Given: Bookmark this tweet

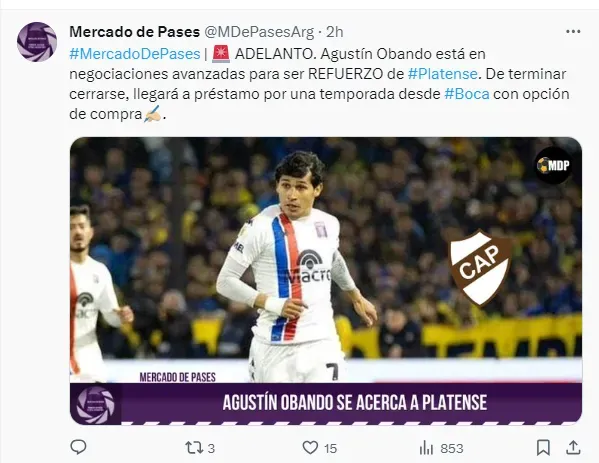Looking at the screenshot, I should pos(543,447).
